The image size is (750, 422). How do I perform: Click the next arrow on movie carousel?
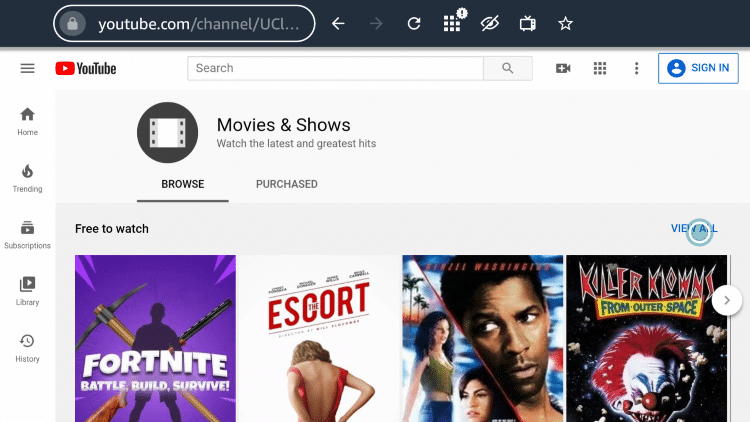[x=727, y=300]
